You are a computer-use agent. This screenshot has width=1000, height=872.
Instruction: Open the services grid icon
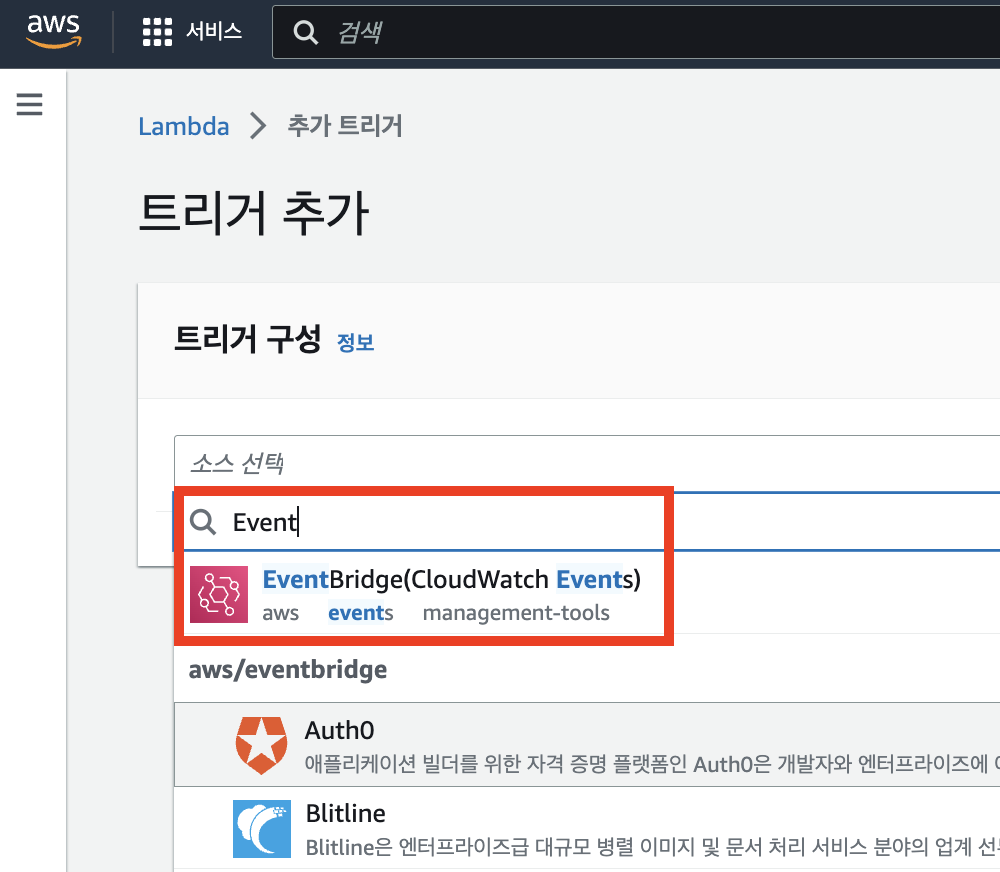pos(157,31)
